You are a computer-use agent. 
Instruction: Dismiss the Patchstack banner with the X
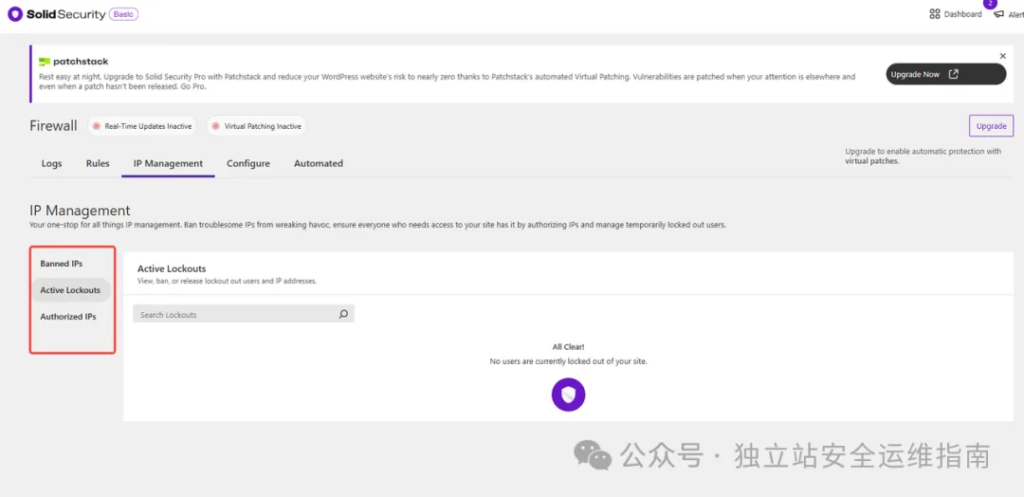click(x=1003, y=56)
